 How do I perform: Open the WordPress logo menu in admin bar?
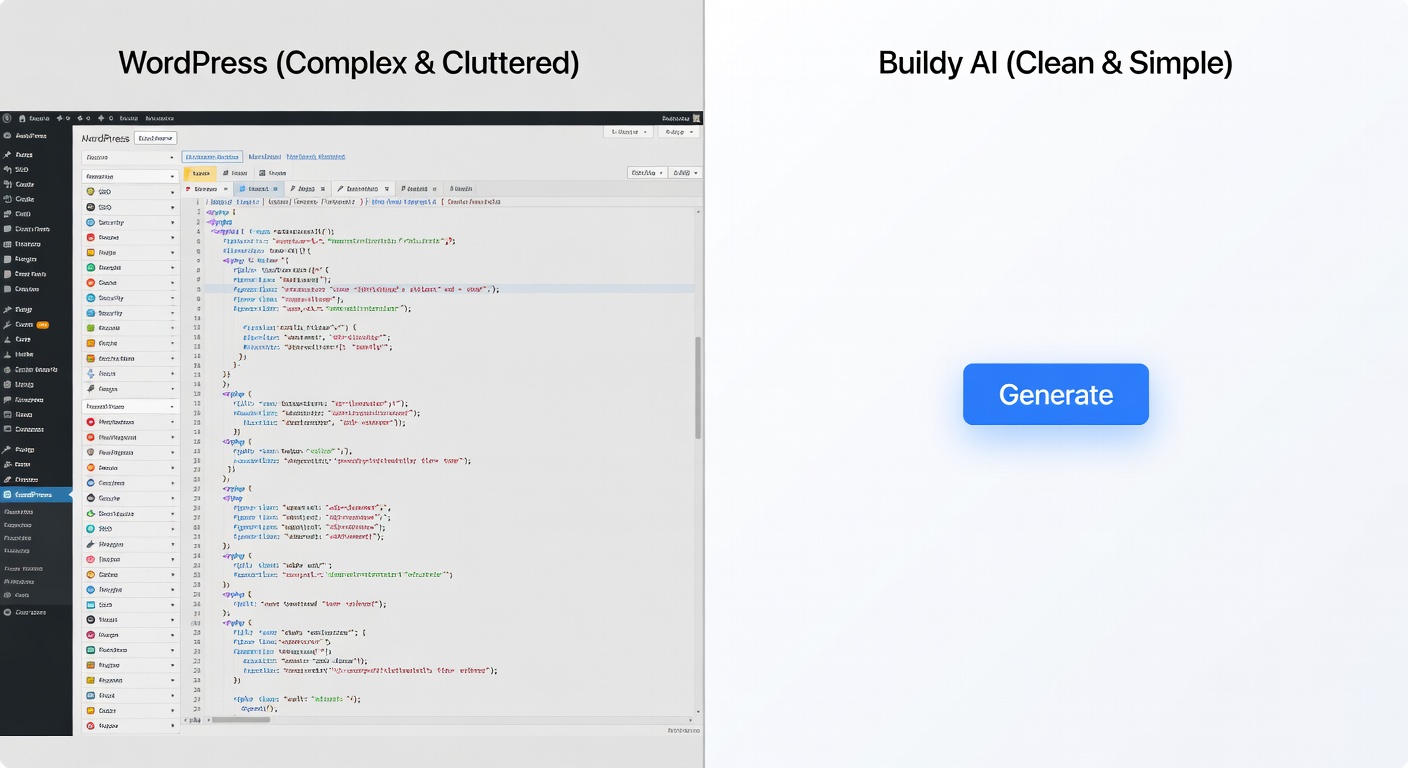(x=7, y=118)
